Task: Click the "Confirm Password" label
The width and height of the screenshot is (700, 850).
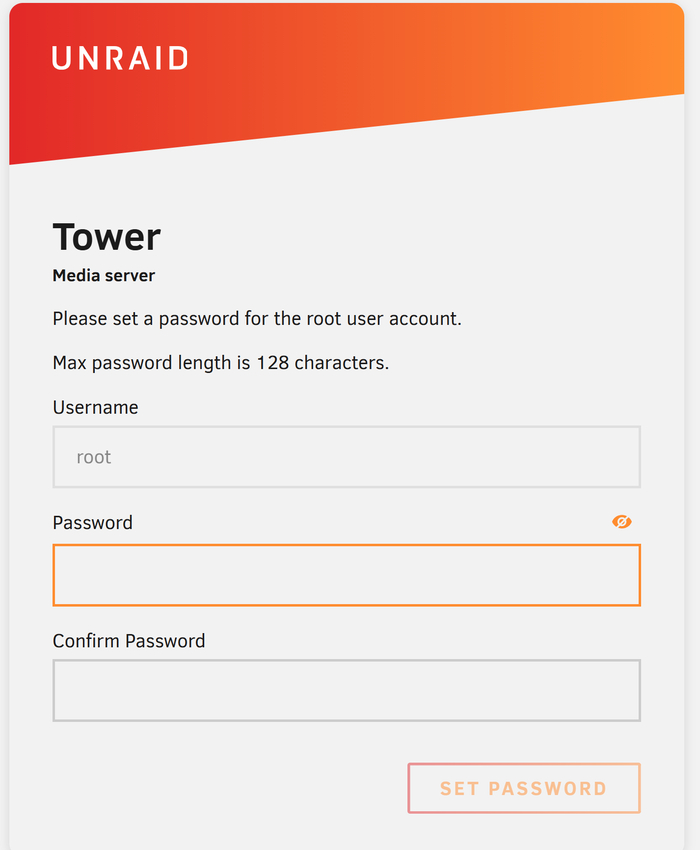Action: pyautogui.click(x=129, y=640)
